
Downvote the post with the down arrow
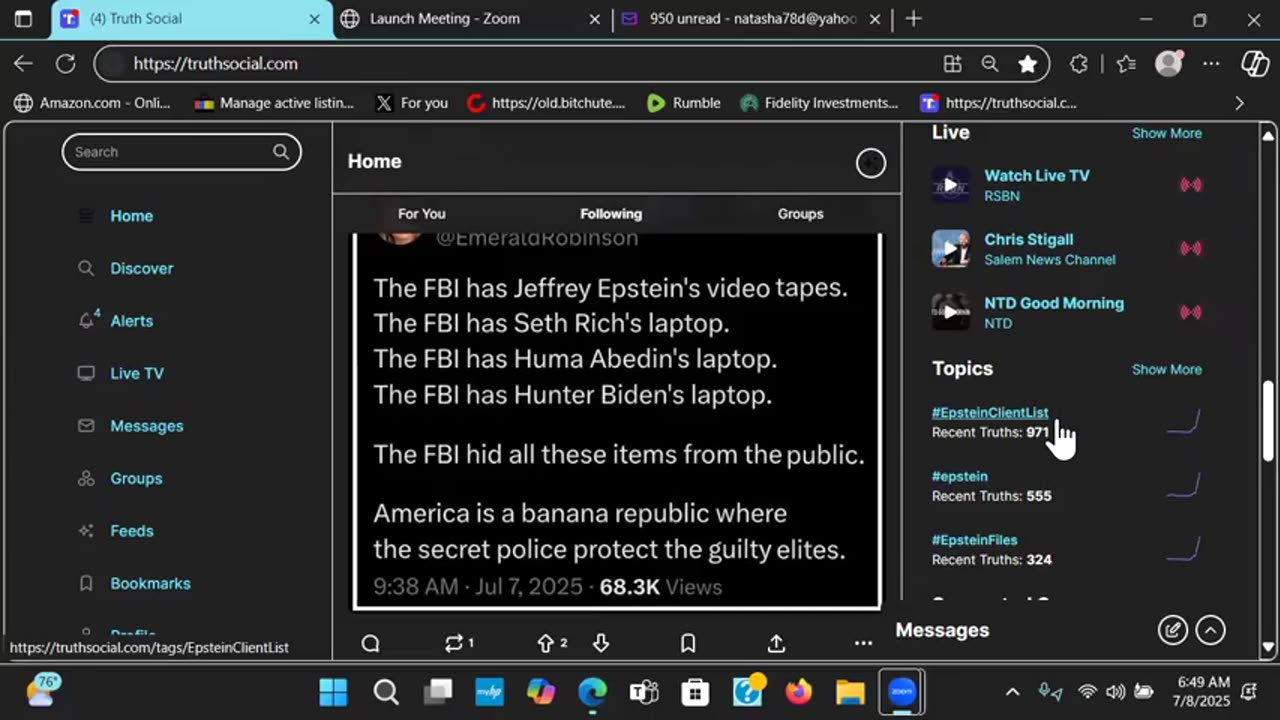(x=601, y=643)
